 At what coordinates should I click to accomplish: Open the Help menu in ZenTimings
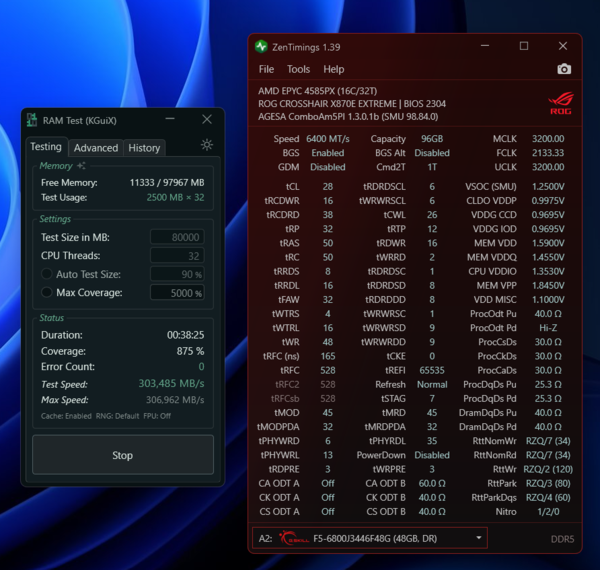334,69
